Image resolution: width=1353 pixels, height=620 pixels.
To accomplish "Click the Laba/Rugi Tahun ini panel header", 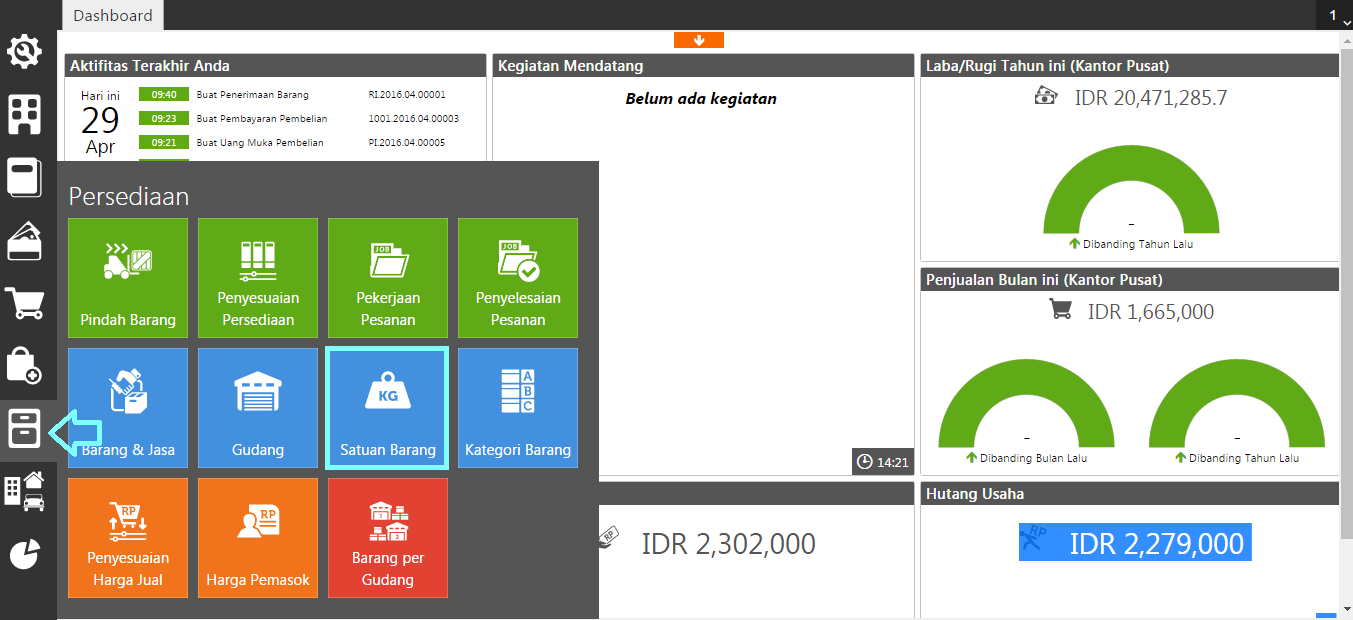I will [x=1130, y=66].
